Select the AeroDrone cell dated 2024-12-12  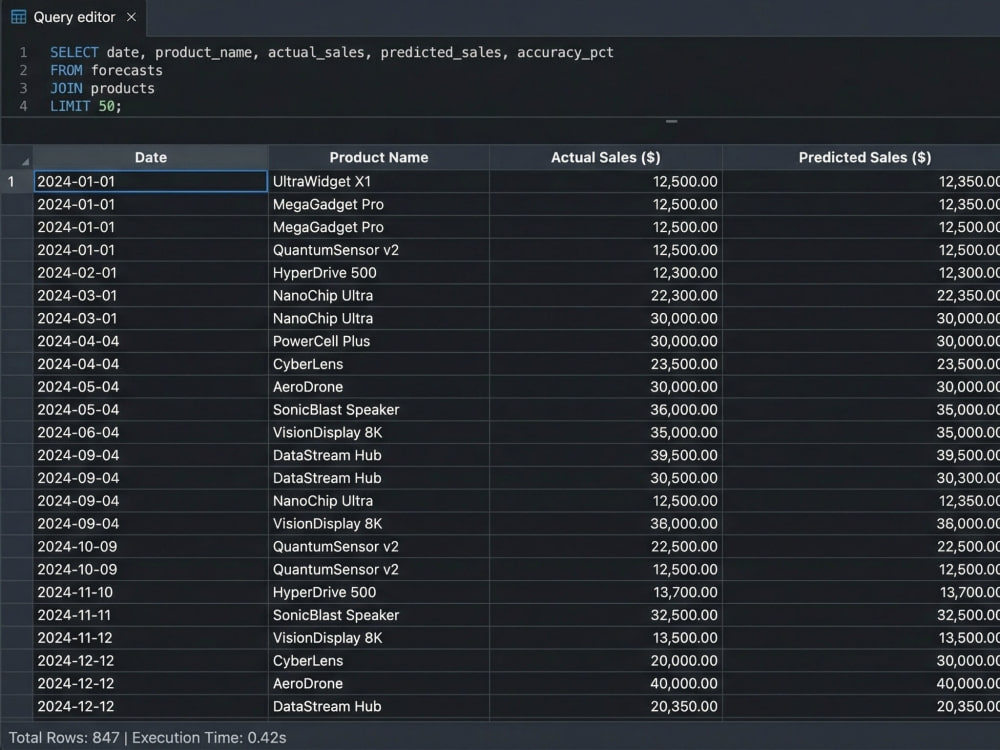tap(379, 684)
